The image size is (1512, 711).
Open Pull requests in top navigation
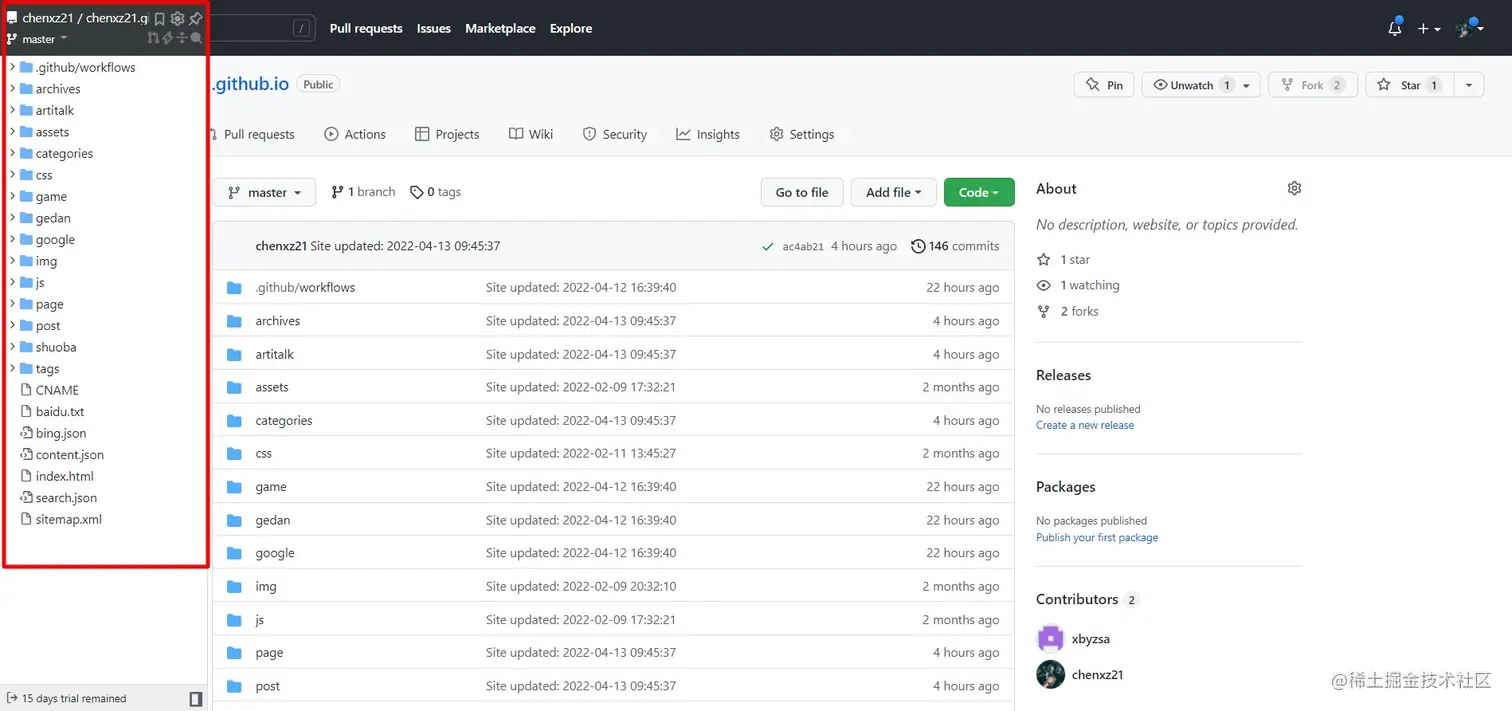(x=366, y=28)
